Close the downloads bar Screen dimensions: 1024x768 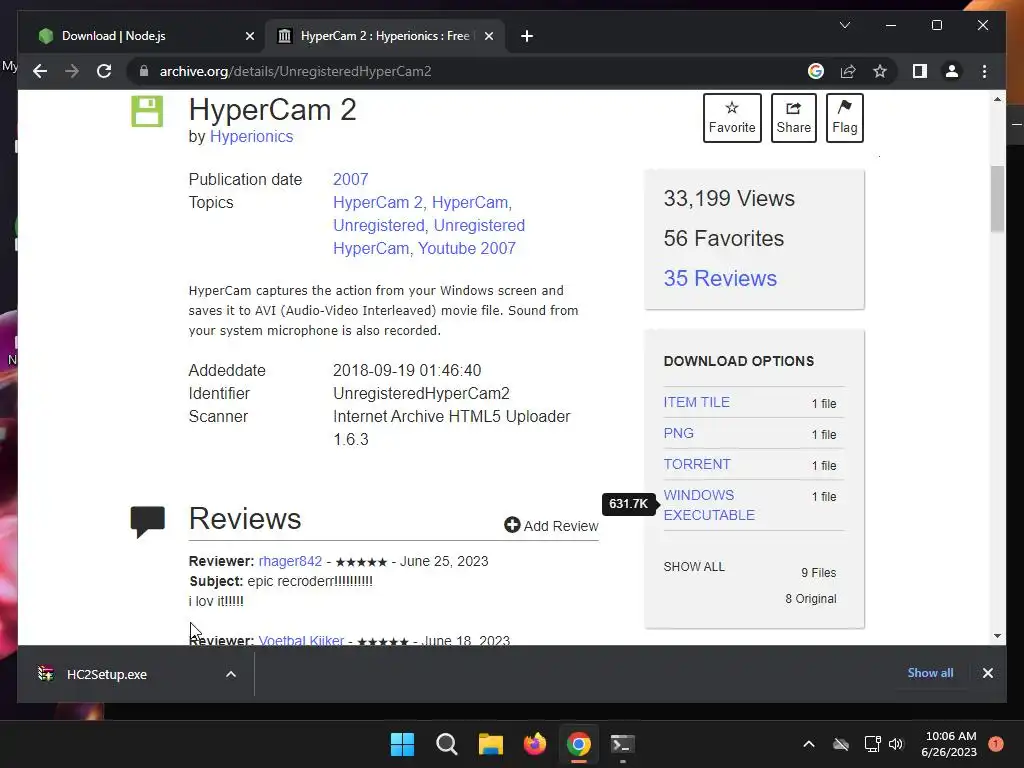pos(987,673)
